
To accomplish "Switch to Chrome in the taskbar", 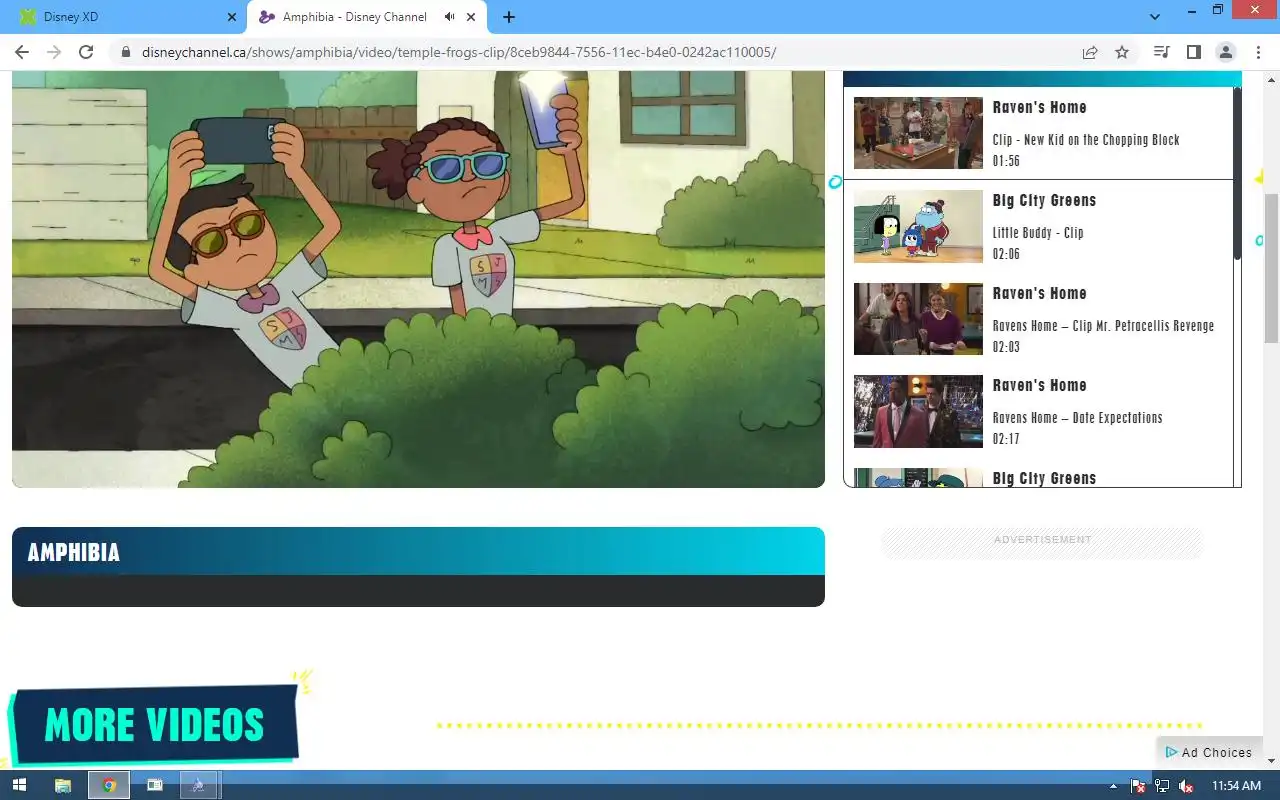I will [x=108, y=785].
